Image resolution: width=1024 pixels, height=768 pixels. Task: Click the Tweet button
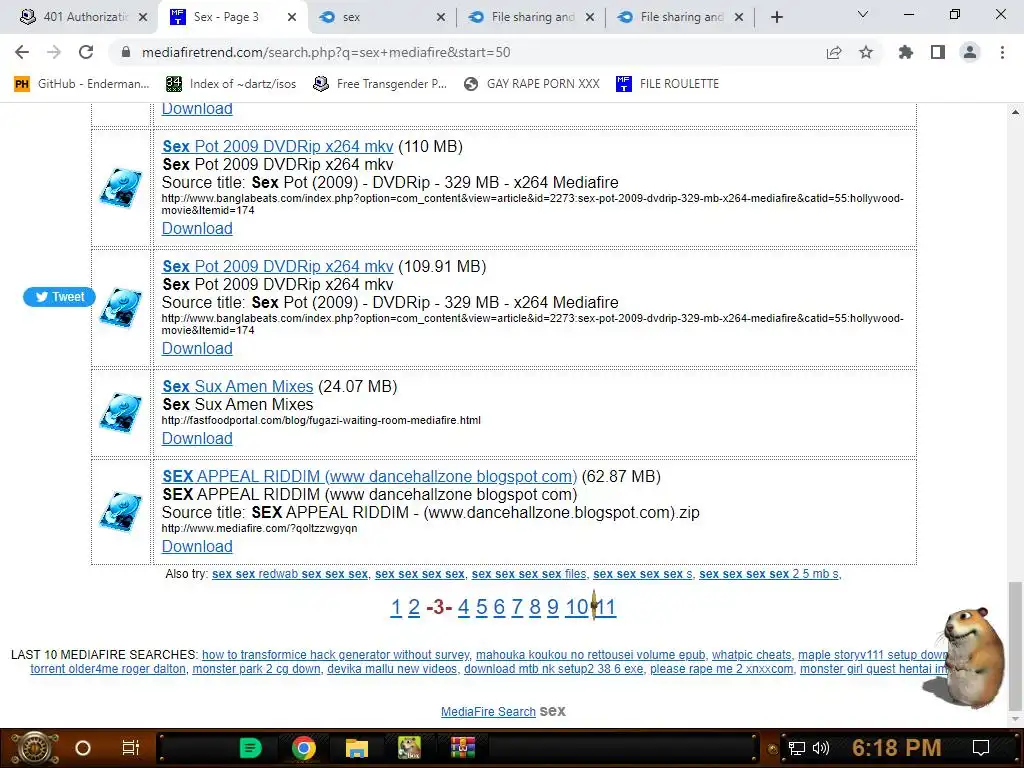59,296
